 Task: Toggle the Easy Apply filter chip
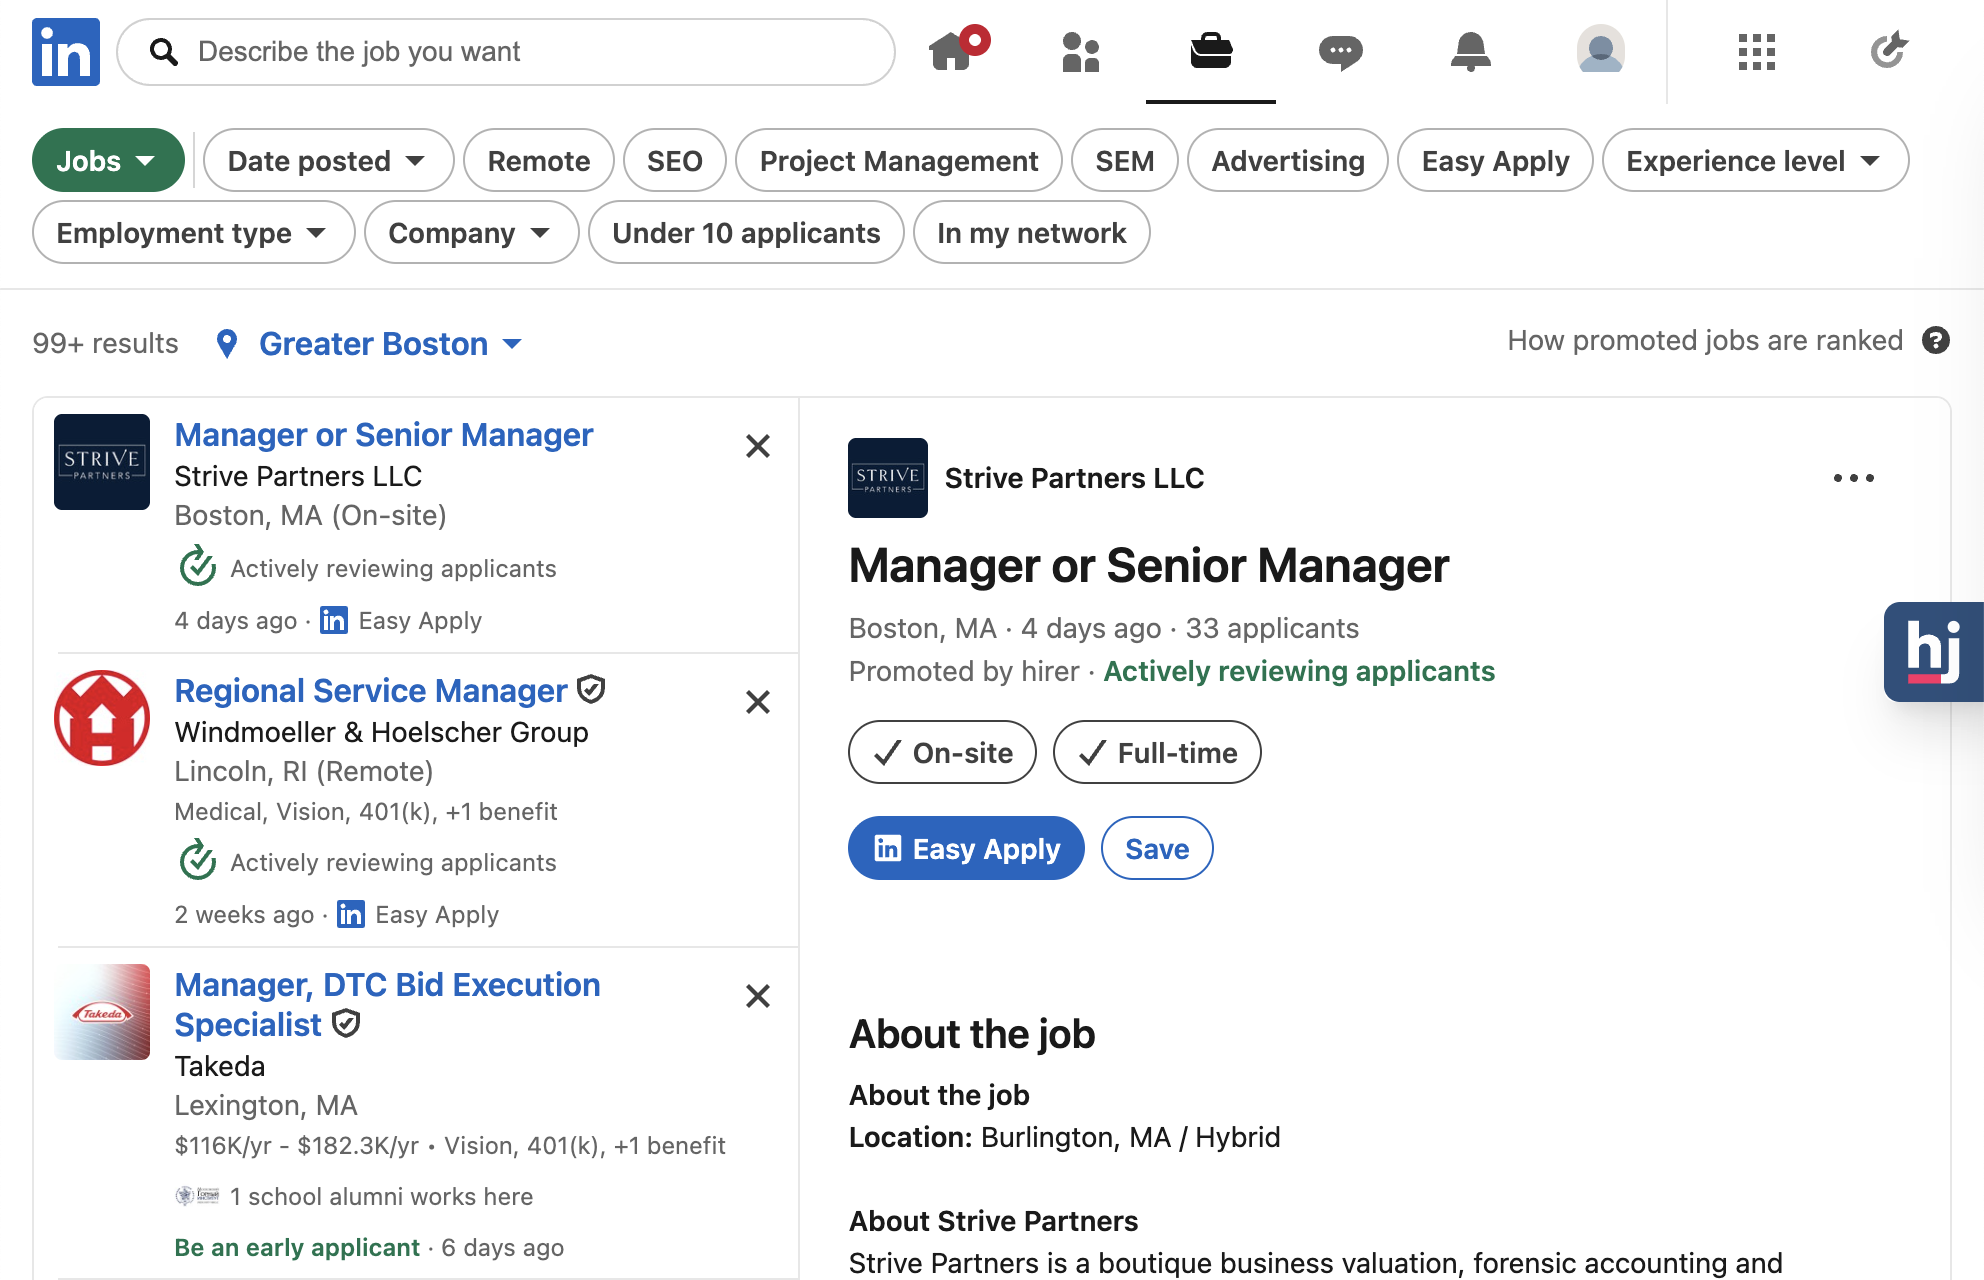click(x=1495, y=160)
